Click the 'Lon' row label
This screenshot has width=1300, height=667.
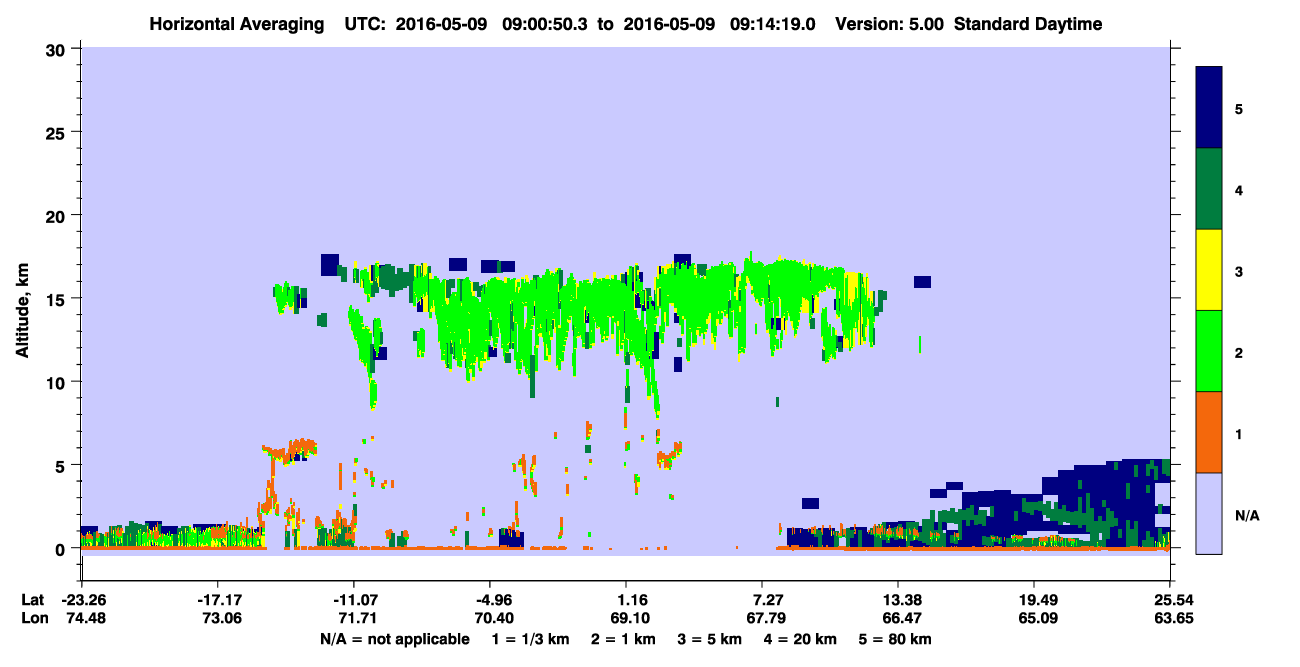pos(33,618)
